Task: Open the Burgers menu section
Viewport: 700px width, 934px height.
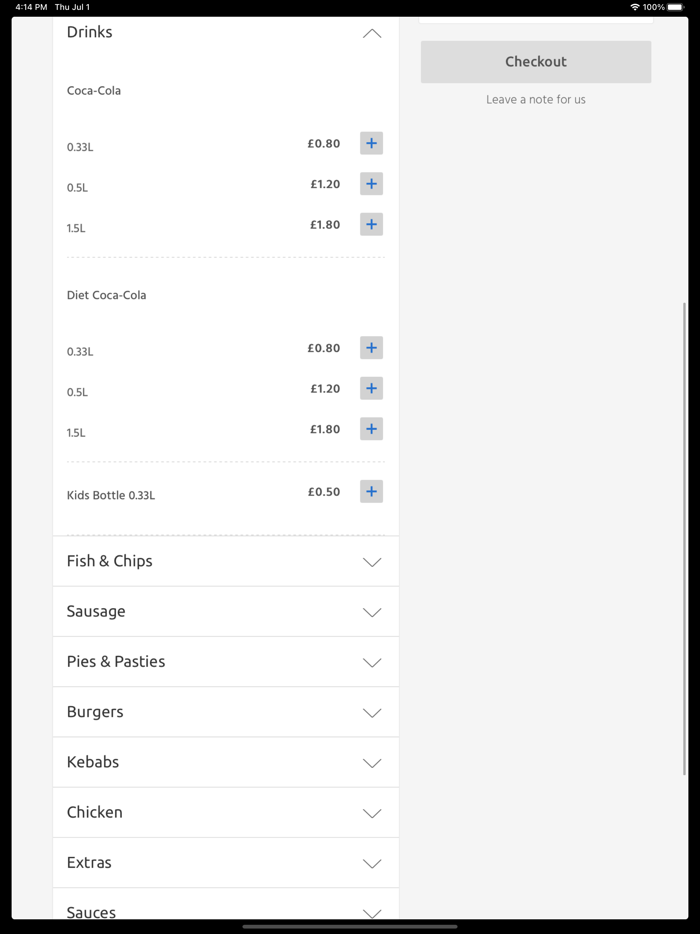Action: (372, 713)
